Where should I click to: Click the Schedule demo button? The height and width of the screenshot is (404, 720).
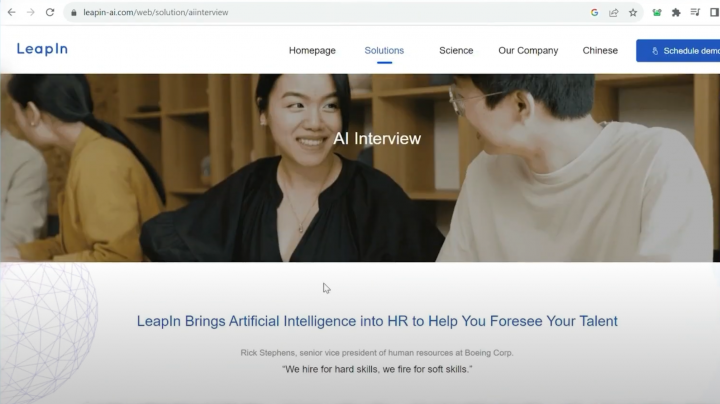pos(678,50)
